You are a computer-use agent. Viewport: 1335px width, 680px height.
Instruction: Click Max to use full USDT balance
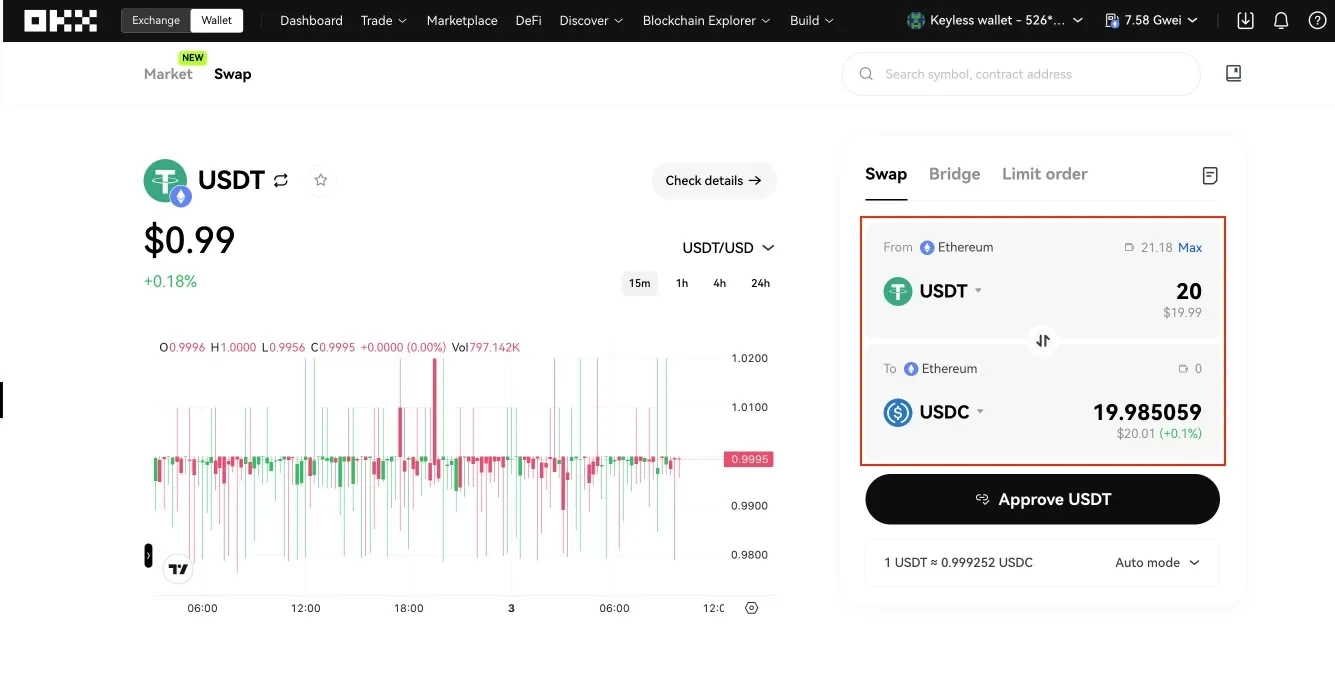point(1190,247)
